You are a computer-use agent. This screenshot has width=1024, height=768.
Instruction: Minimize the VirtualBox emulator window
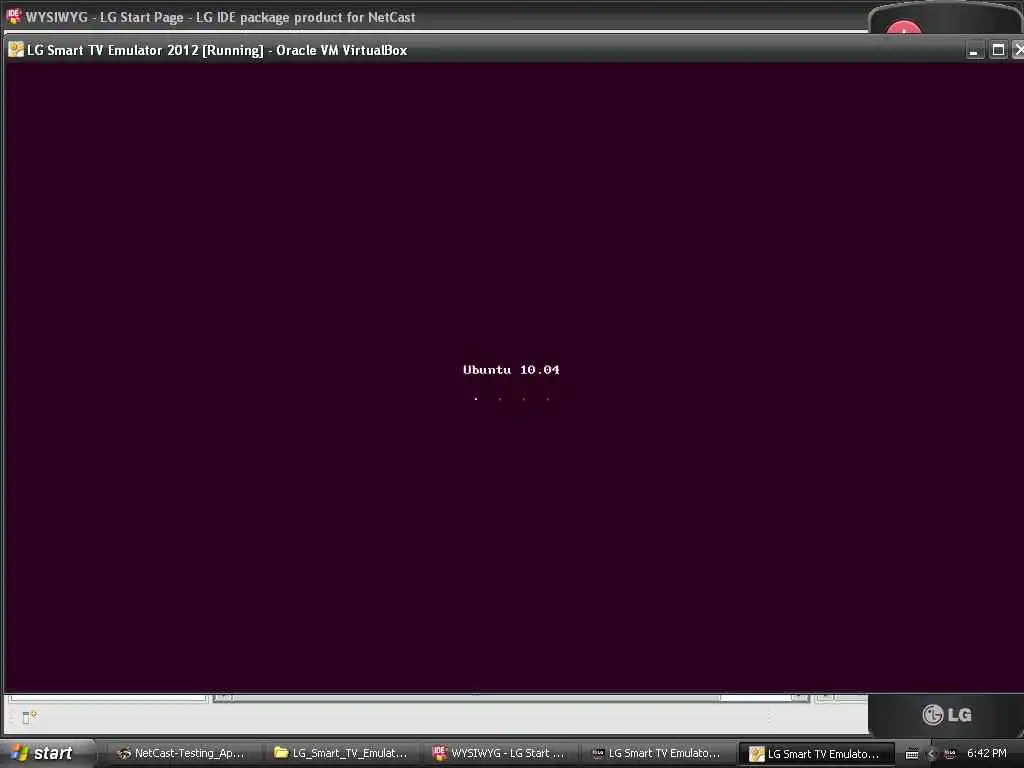click(x=974, y=50)
